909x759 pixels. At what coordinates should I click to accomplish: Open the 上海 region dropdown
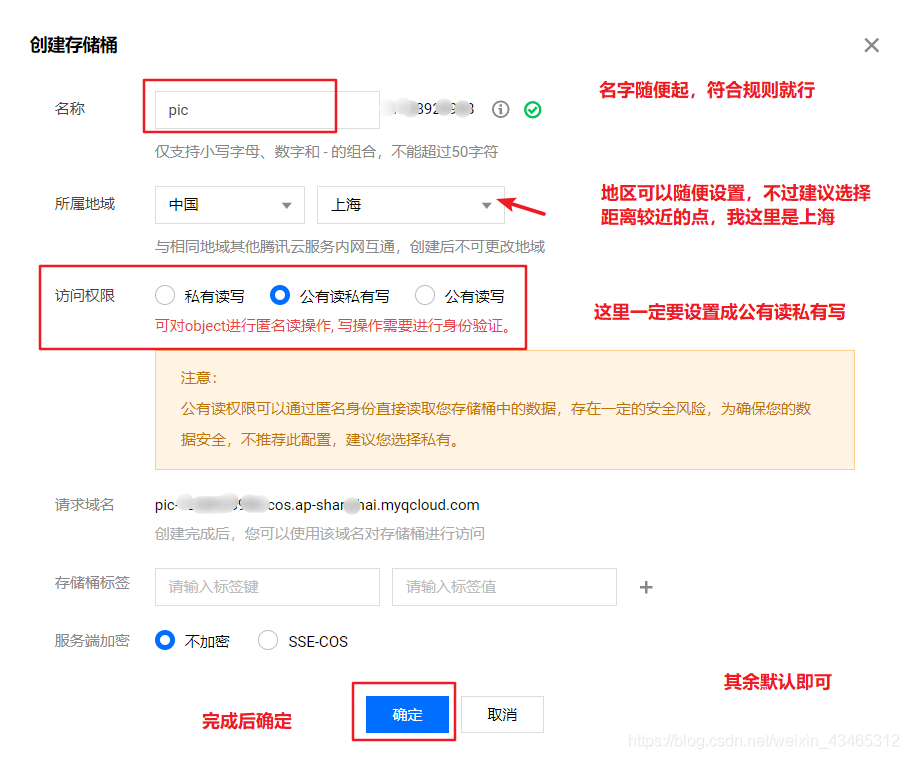[x=410, y=205]
